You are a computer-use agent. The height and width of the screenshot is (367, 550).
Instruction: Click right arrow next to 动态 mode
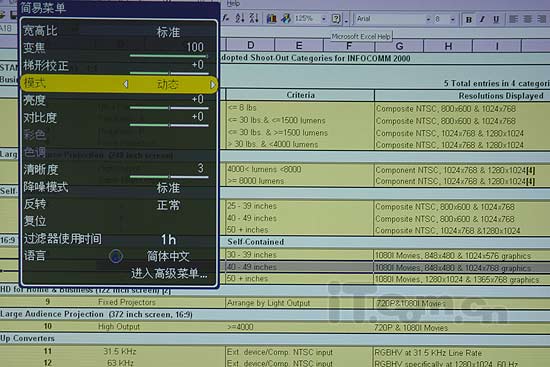(x=212, y=85)
